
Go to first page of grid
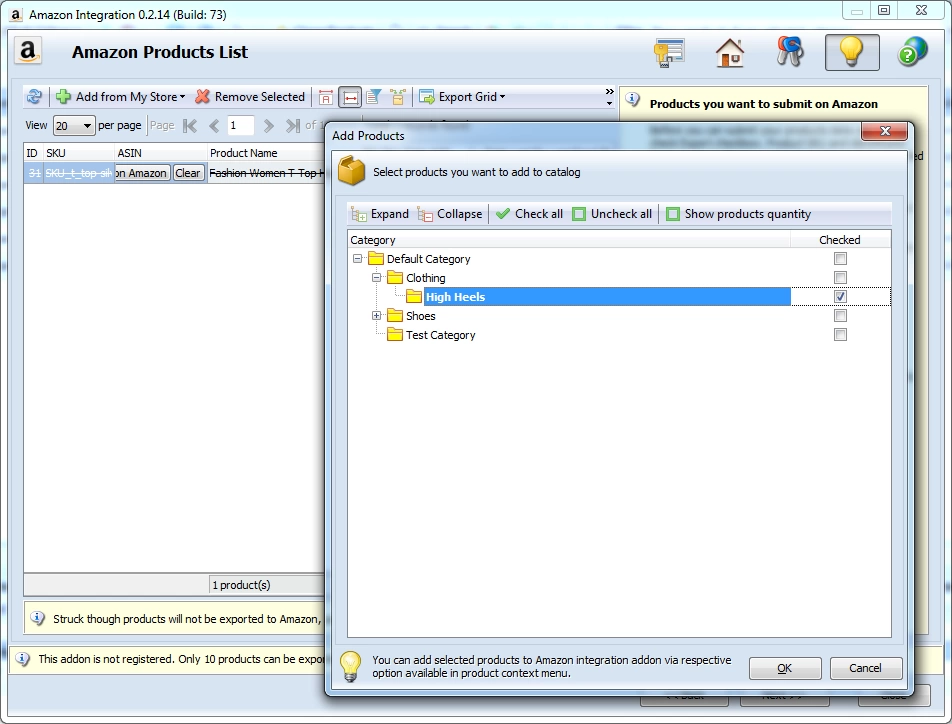[190, 126]
